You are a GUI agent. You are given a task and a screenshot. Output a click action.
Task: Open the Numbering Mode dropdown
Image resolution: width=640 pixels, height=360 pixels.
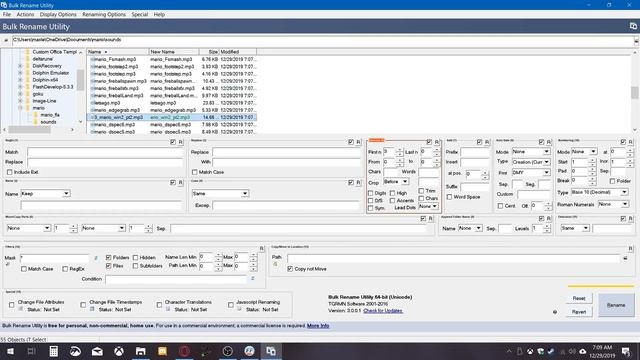point(584,151)
